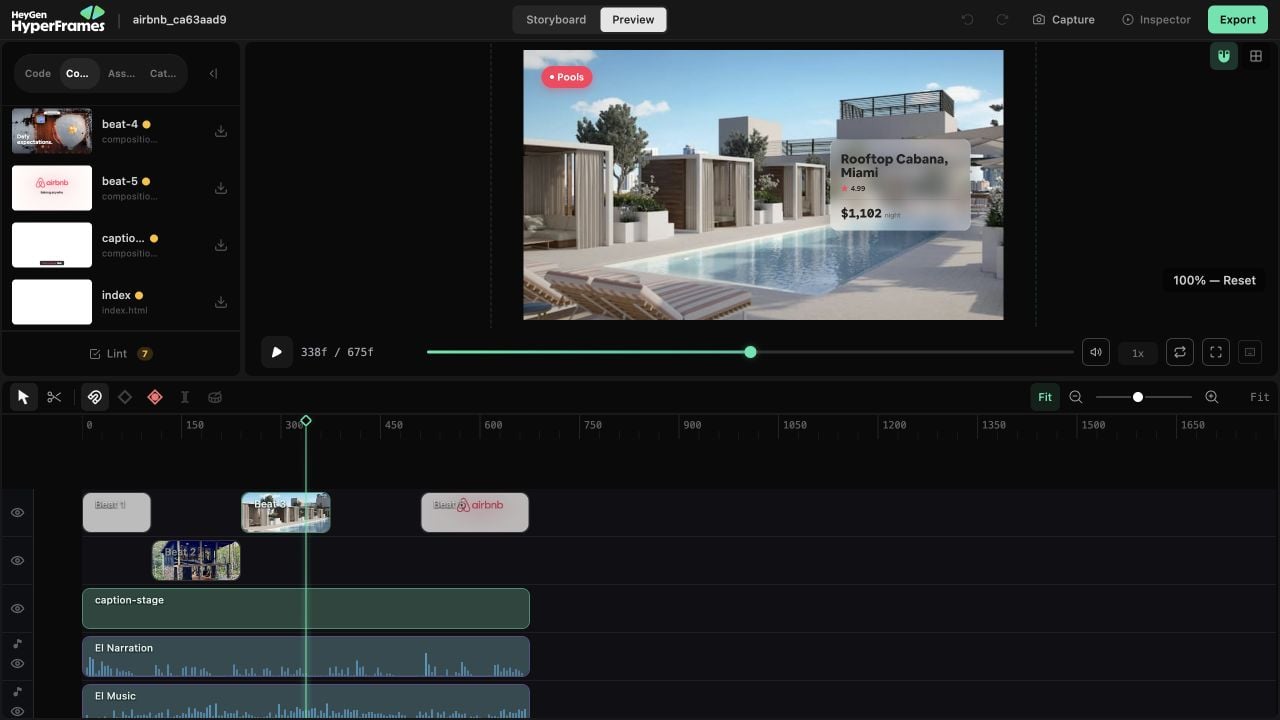This screenshot has height=720, width=1280.
Task: Click the timeline playhead diamond marker
Action: 306,421
